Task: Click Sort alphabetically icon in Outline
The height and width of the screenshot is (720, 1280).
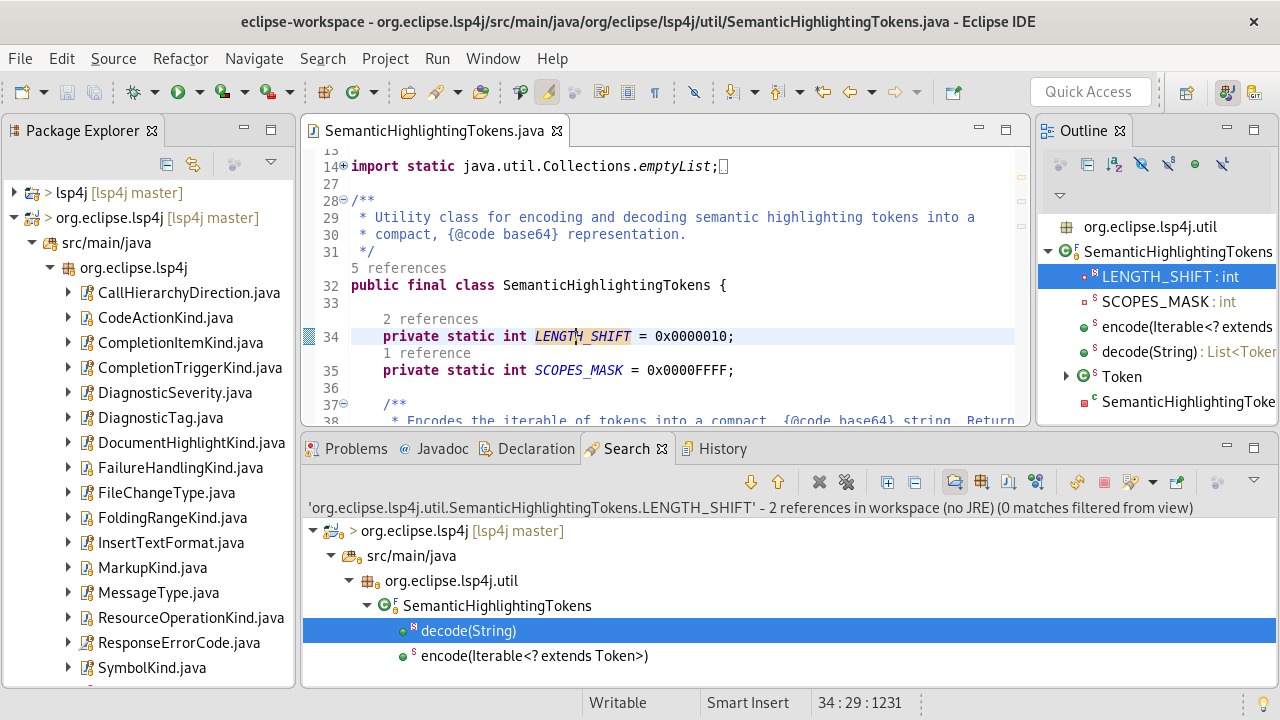Action: click(1114, 165)
